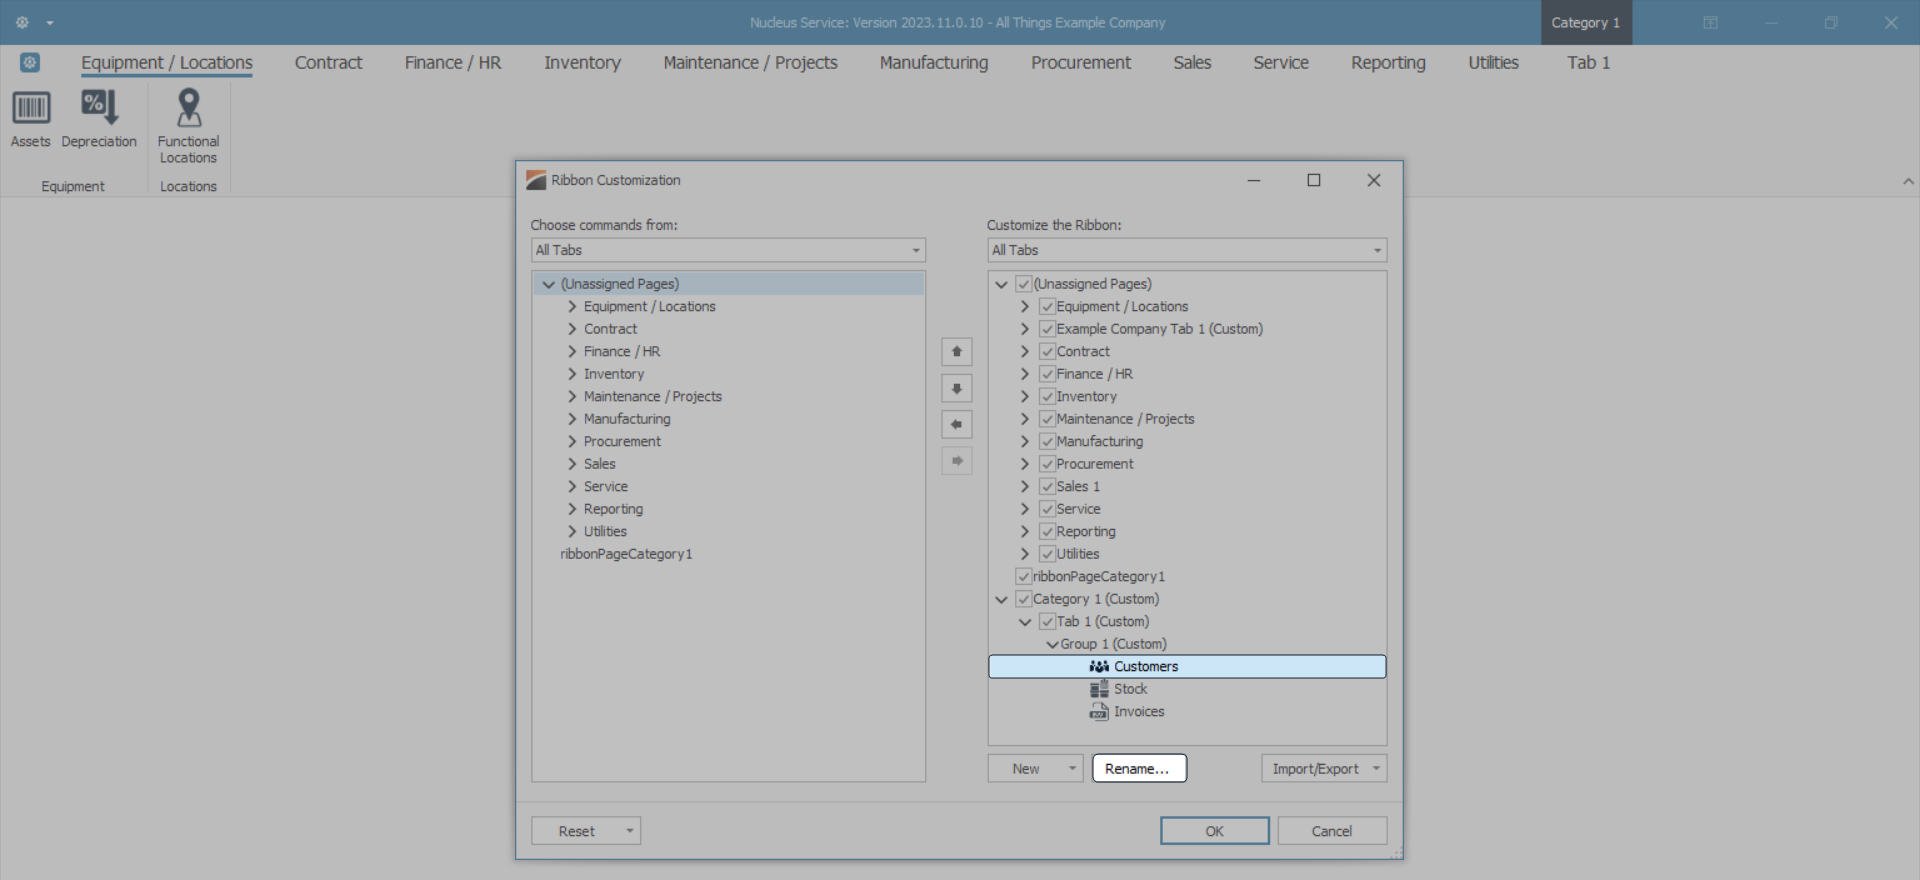This screenshot has height=880, width=1920.
Task: Select Utilities in the left command tree
Action: pos(605,532)
